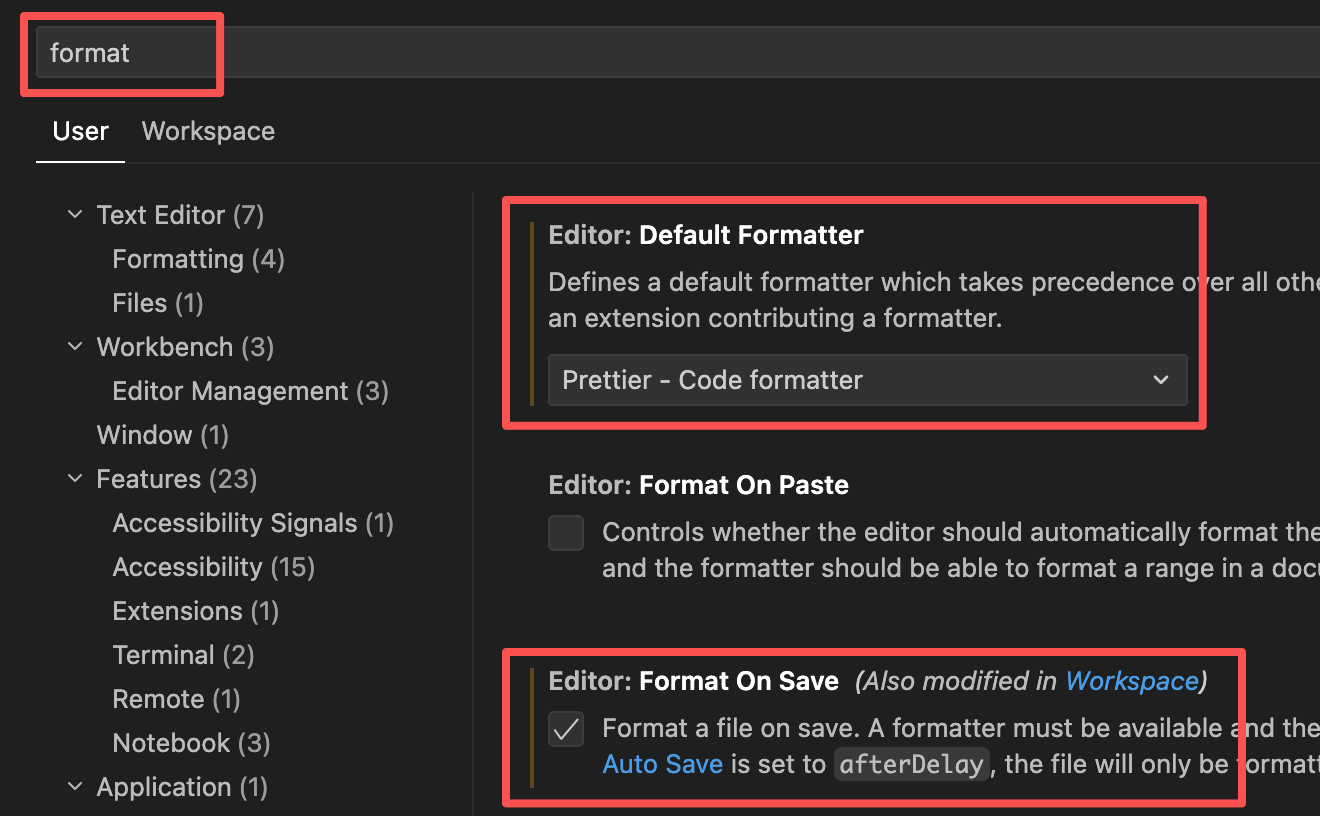Uncheck the Format On Save checkbox

click(566, 729)
